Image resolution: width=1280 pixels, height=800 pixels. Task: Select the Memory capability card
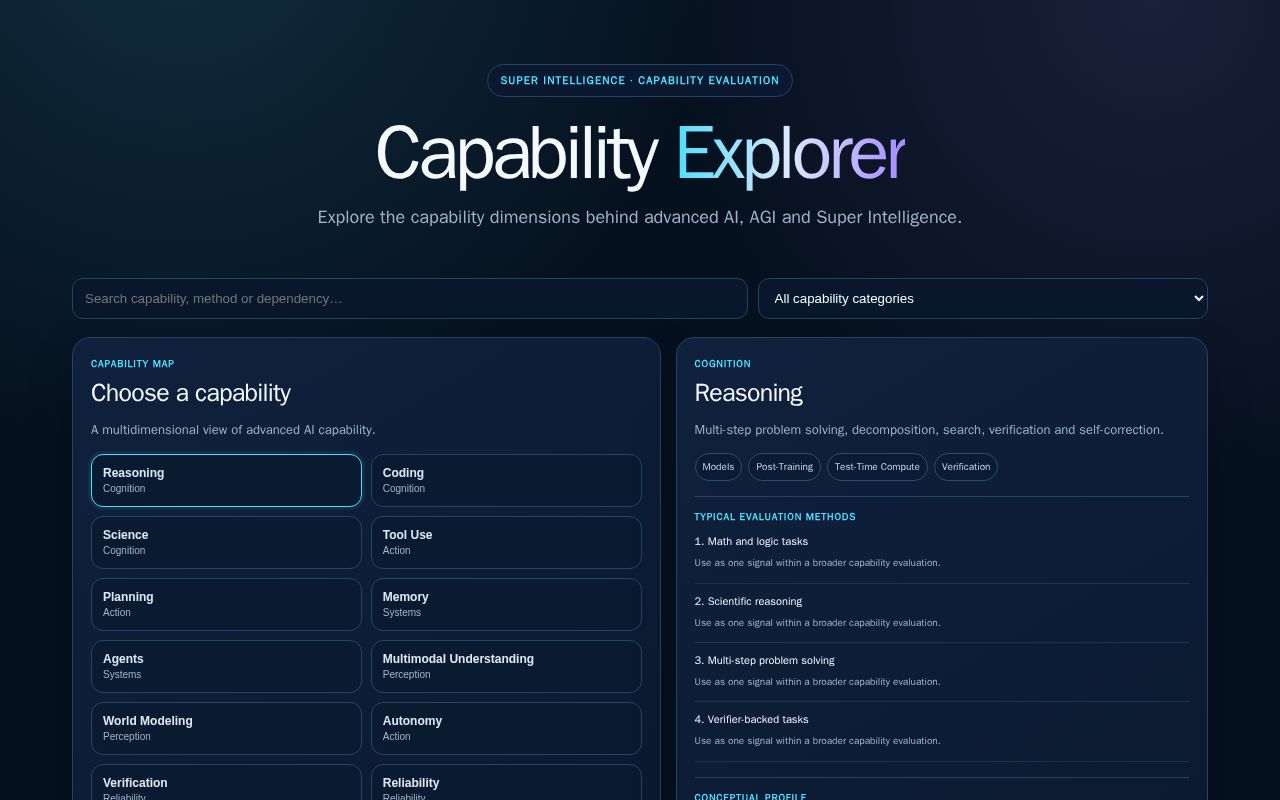pyautogui.click(x=506, y=604)
